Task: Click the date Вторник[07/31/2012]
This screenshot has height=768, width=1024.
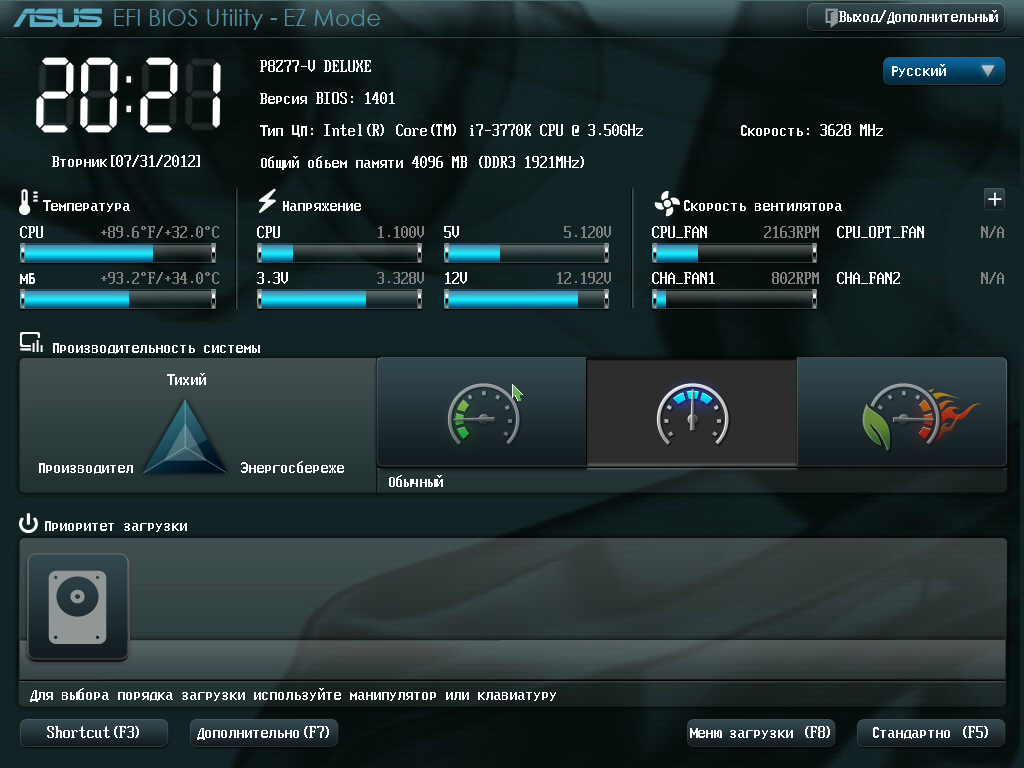Action: 126,161
